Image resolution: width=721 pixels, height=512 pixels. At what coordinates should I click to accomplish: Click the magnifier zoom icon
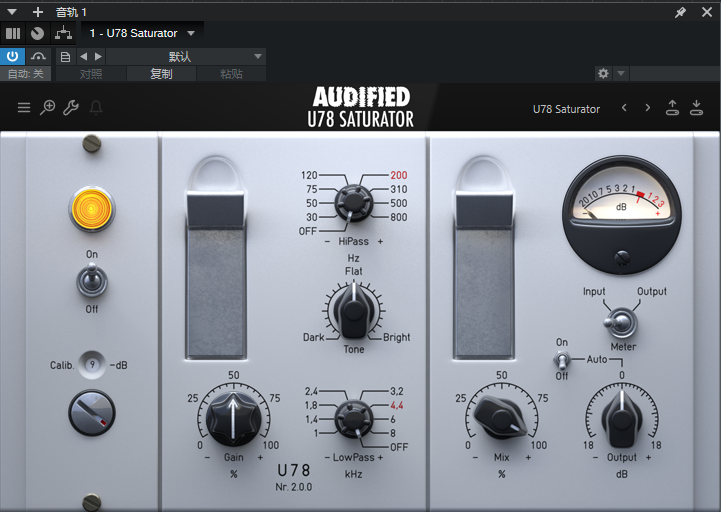click(47, 108)
